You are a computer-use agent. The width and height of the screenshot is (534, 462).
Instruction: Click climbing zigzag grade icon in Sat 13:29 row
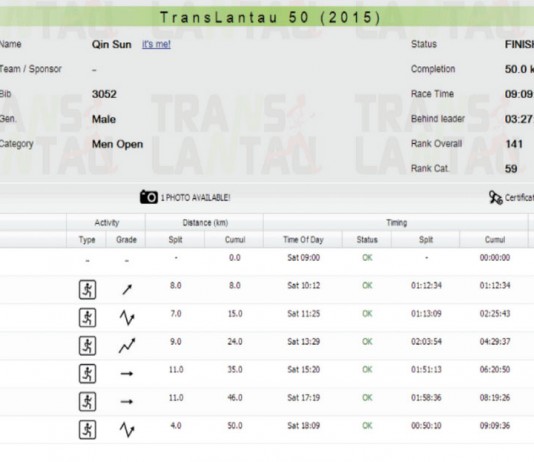coord(127,346)
